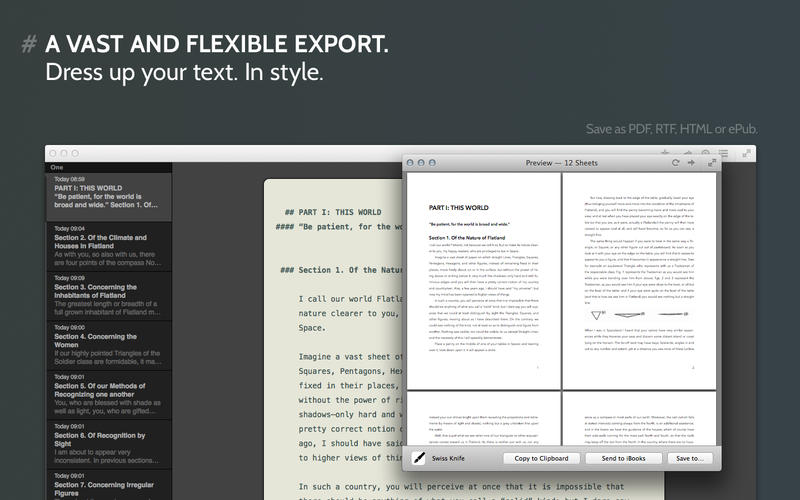This screenshot has width=800, height=500.
Task: Click the 'Imagine a vast sheet' editor line
Action: [x=351, y=357]
